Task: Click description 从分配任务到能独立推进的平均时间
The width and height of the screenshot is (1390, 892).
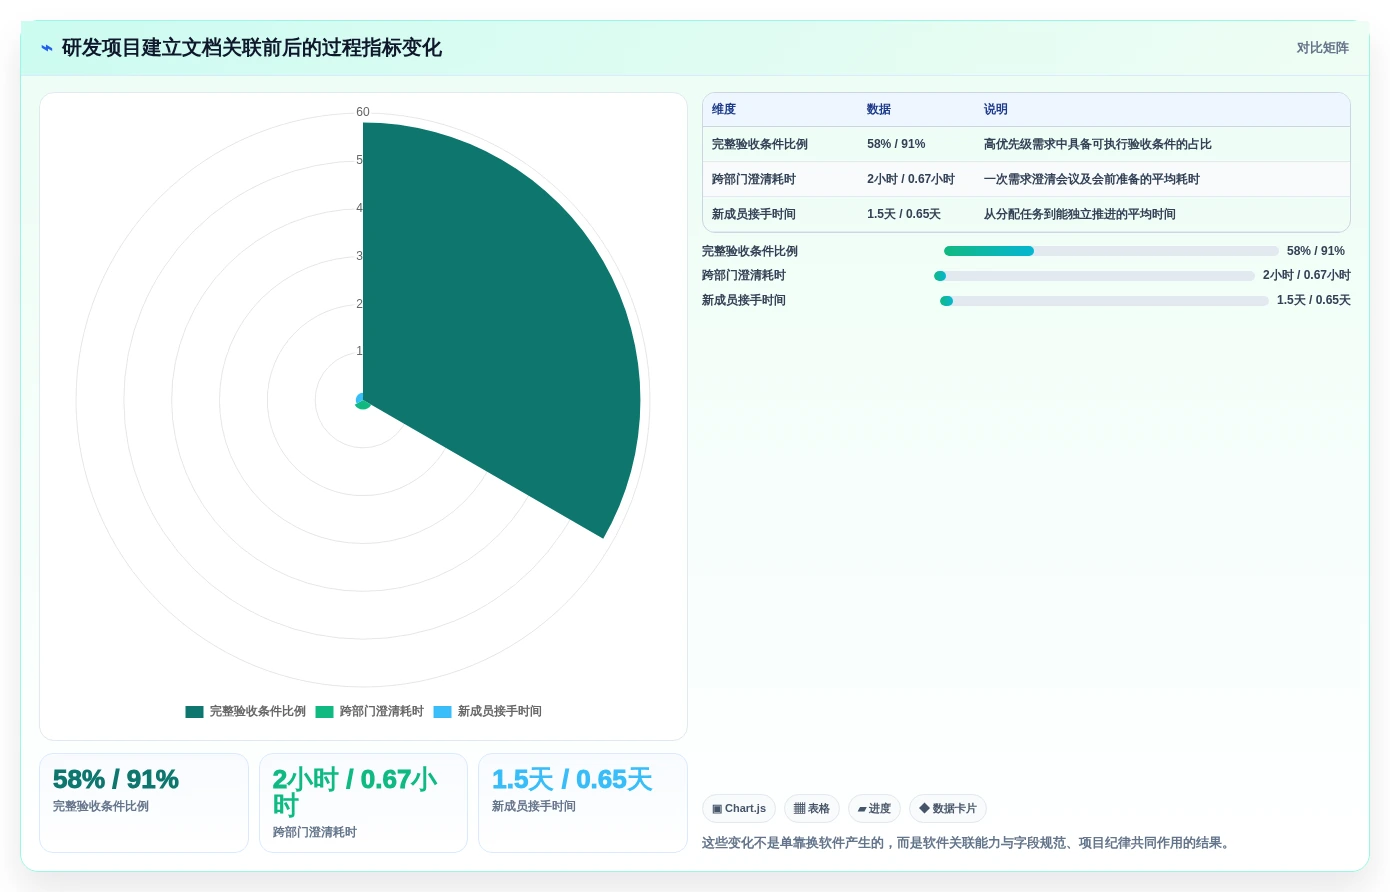Action: (1079, 215)
